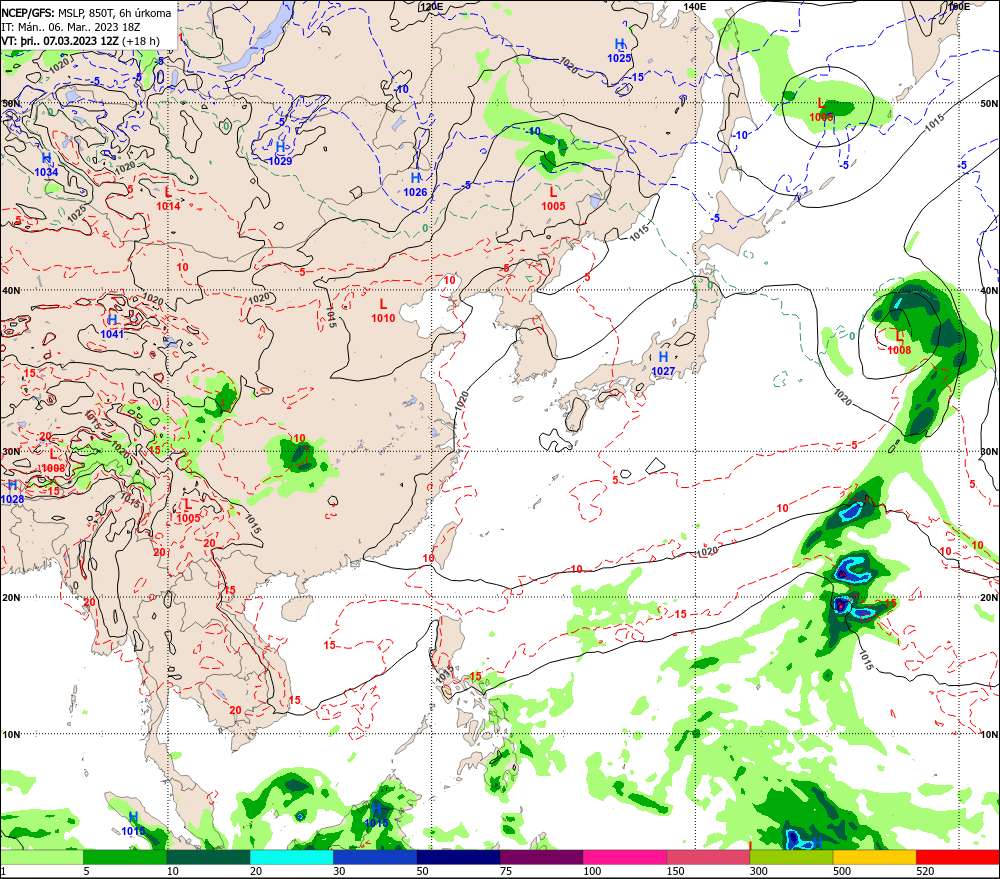This screenshot has height=879, width=1000.
Task: Select the cyan 20–30 mm legend swatch
Action: pos(291,857)
